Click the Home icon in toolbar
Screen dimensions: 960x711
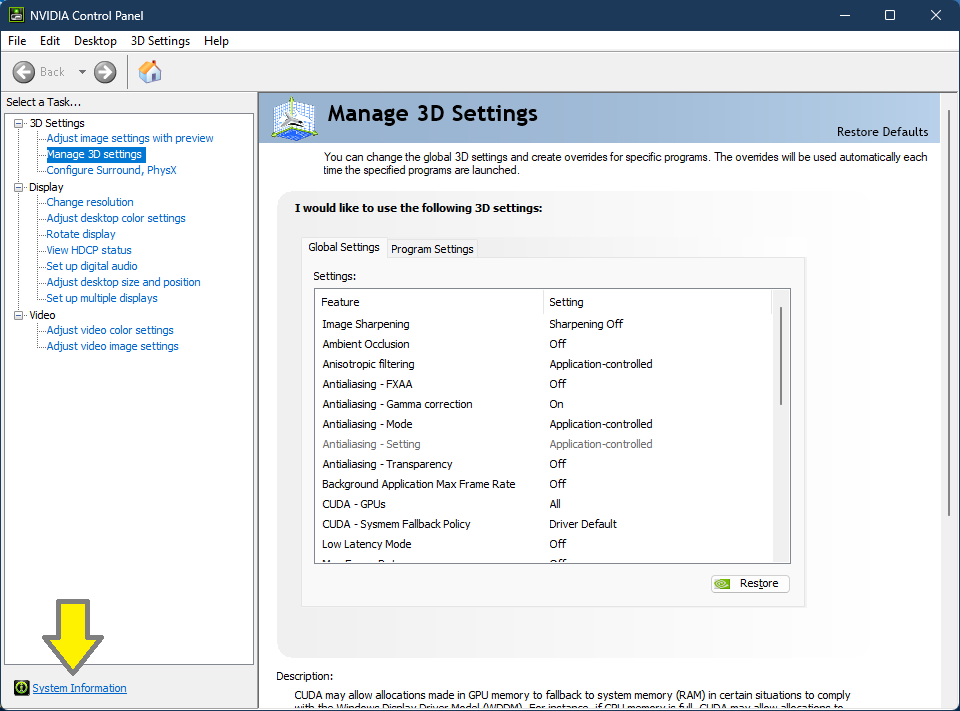coord(150,72)
